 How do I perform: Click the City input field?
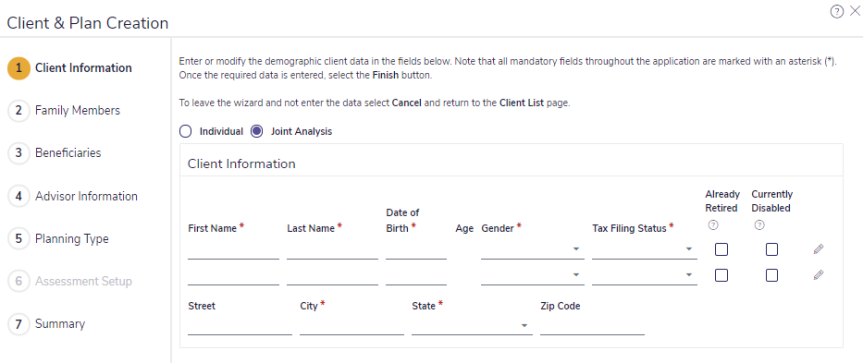352,326
